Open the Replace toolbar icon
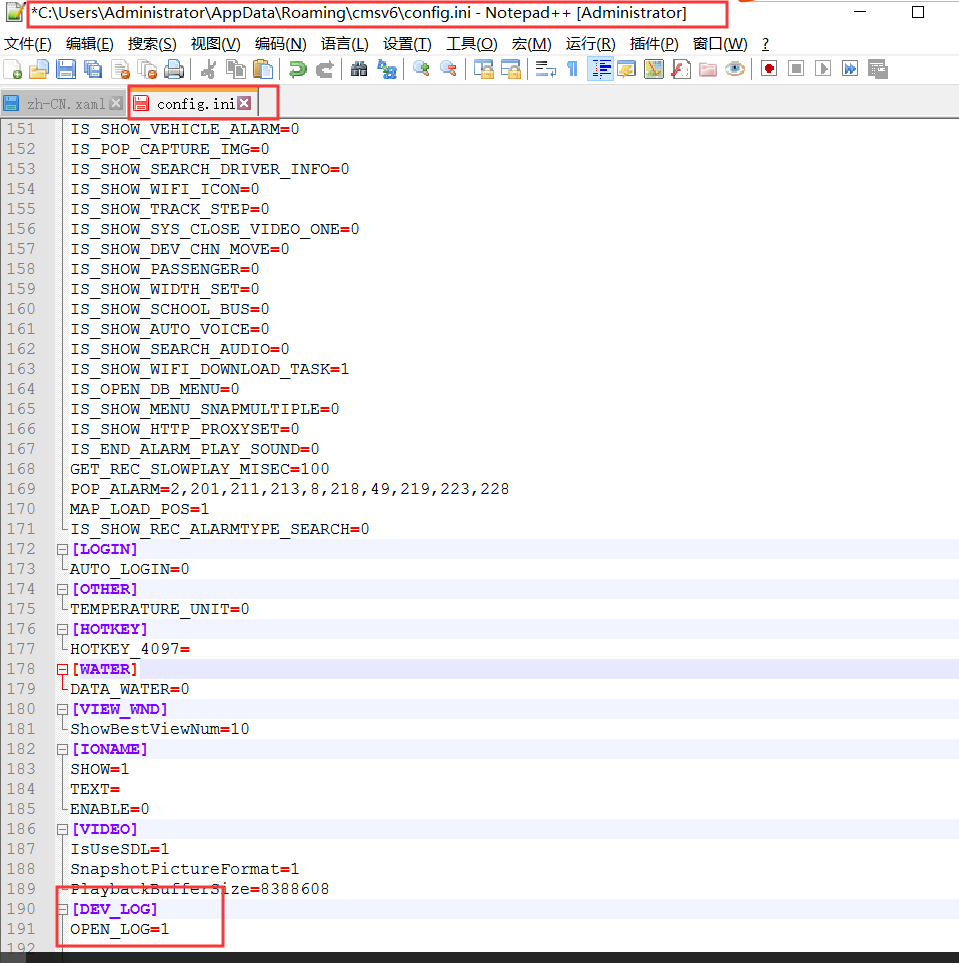 click(x=386, y=69)
